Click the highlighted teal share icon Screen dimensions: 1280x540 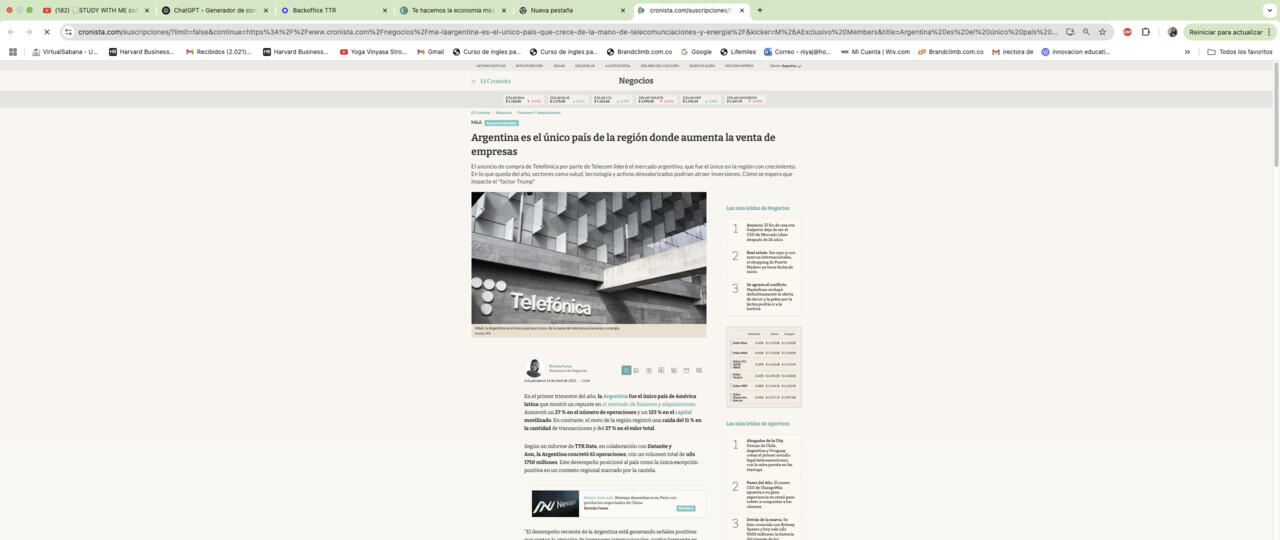click(x=626, y=370)
